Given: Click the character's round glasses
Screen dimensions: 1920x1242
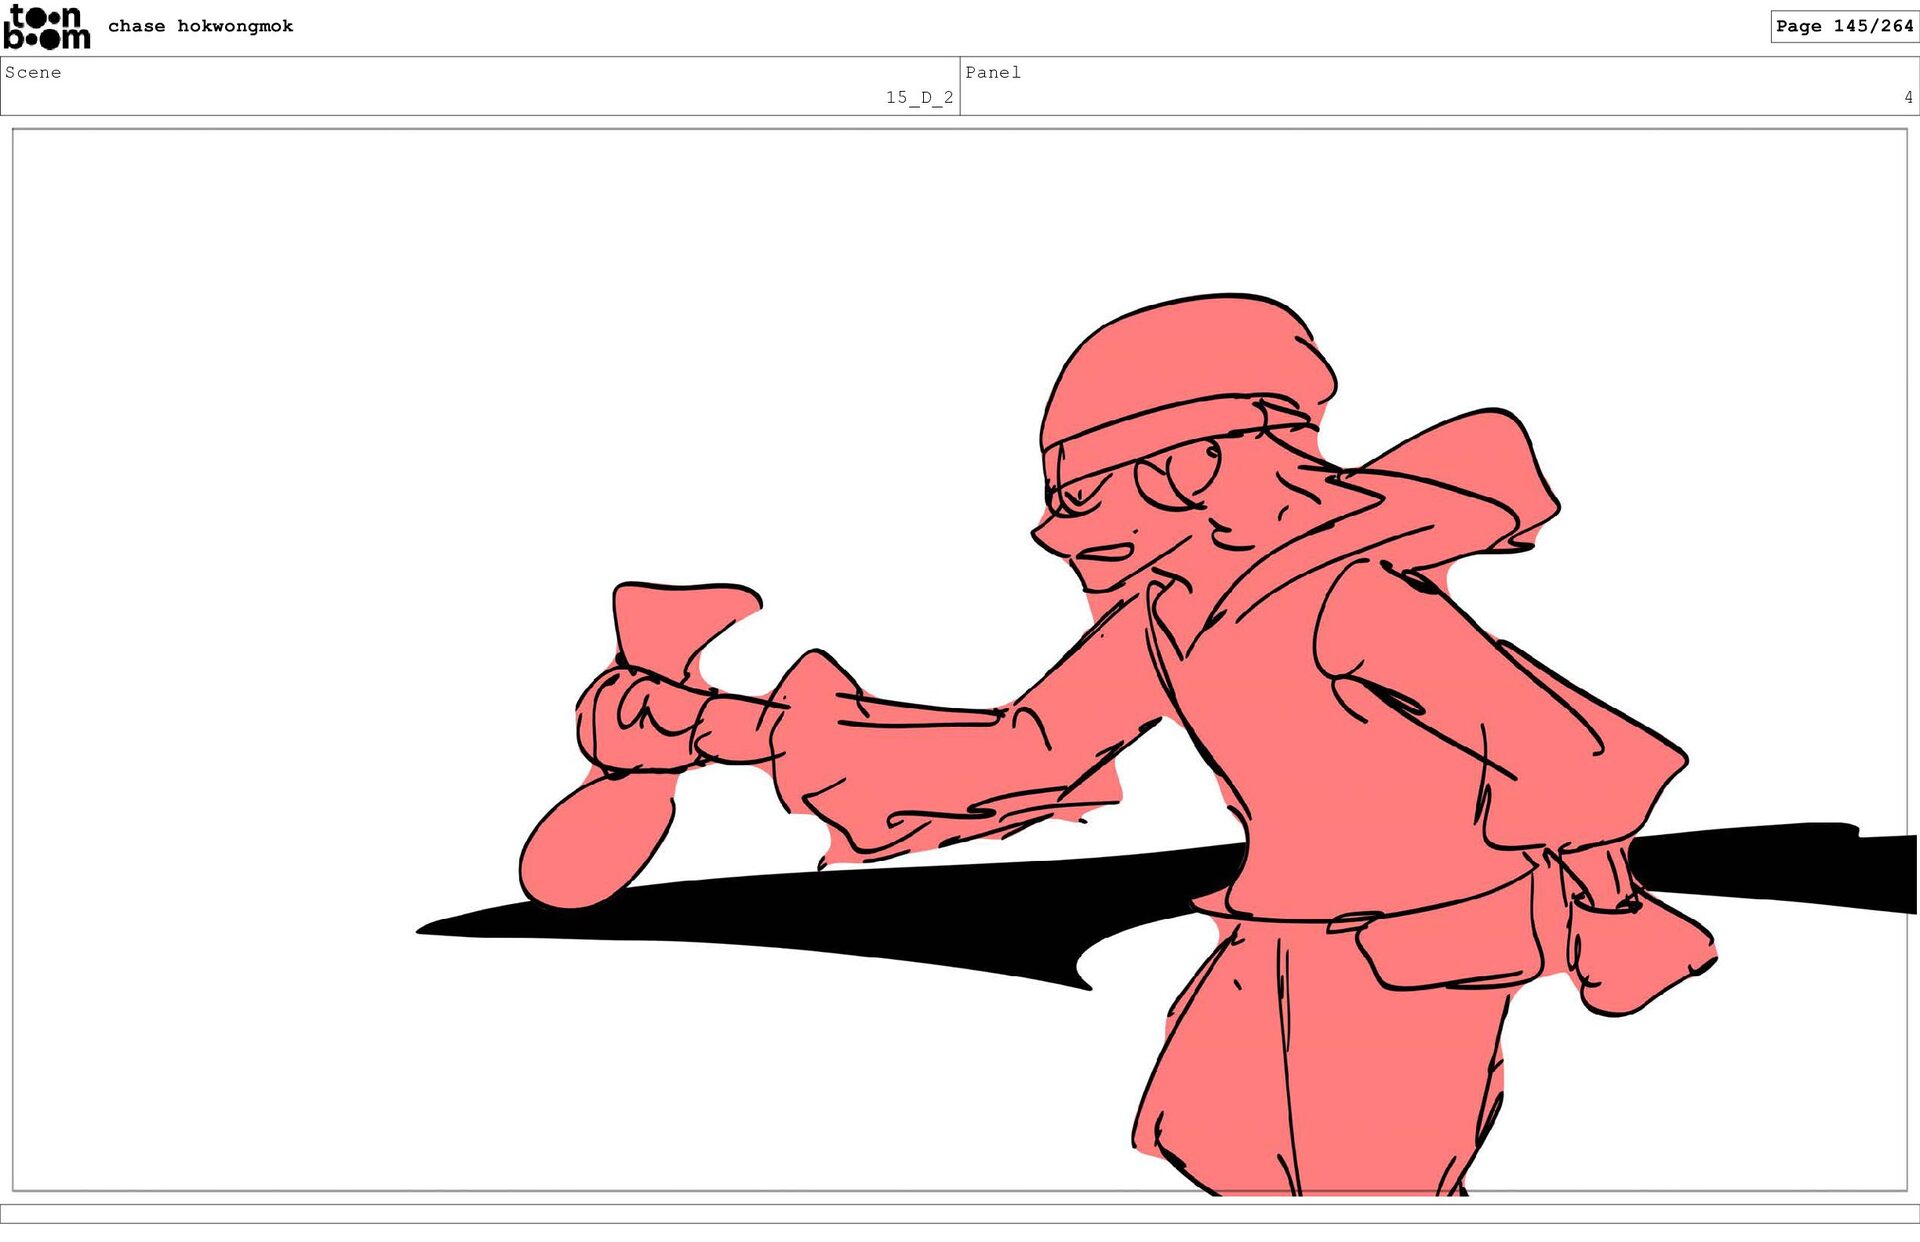Looking at the screenshot, I should point(1180,475).
